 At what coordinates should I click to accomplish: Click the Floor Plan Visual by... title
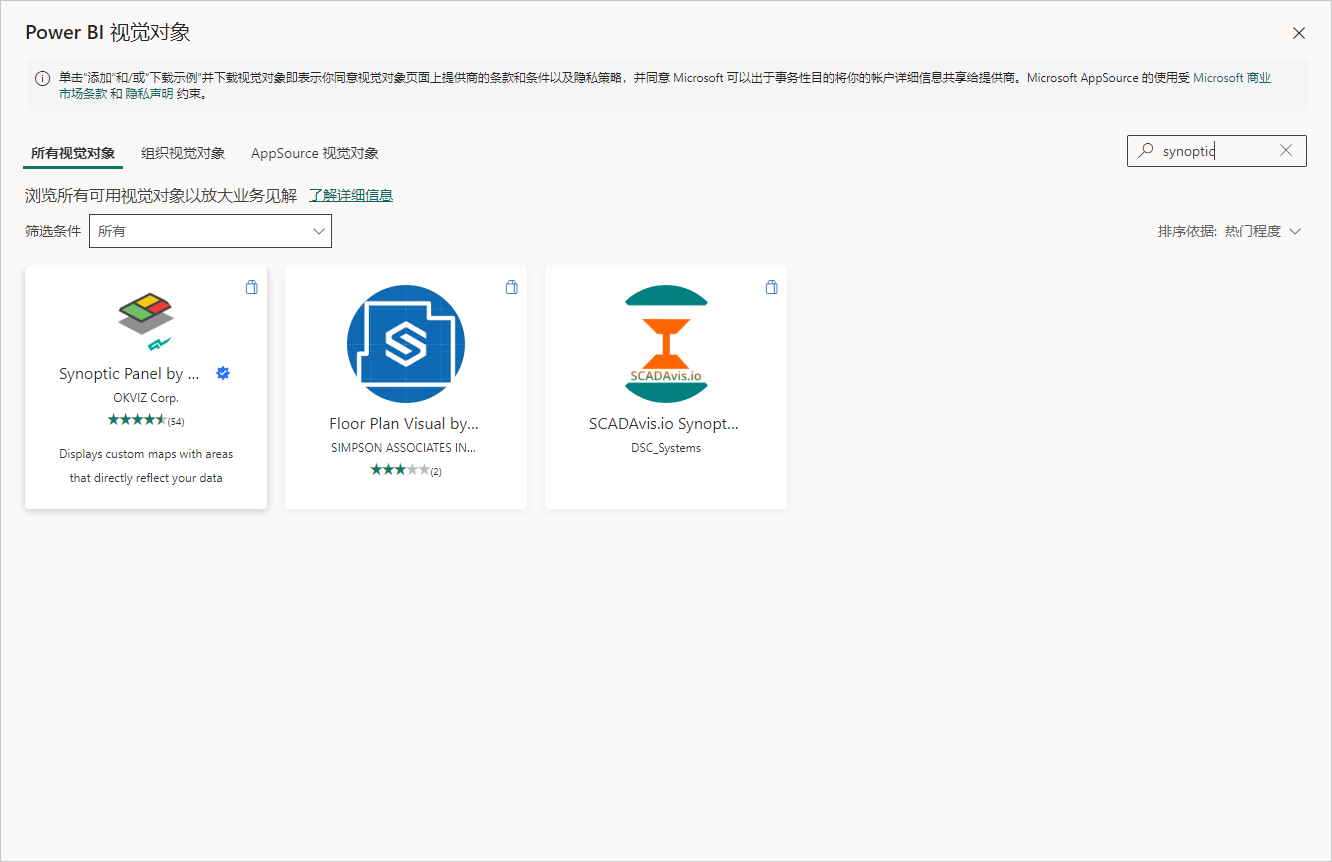404,424
